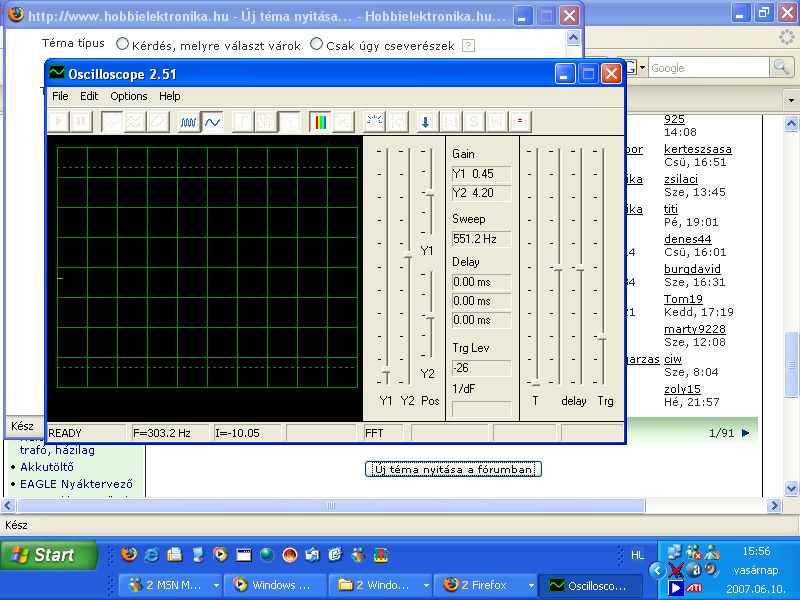
Task: Switch to Oscilloscope taskbar button
Action: (x=590, y=585)
